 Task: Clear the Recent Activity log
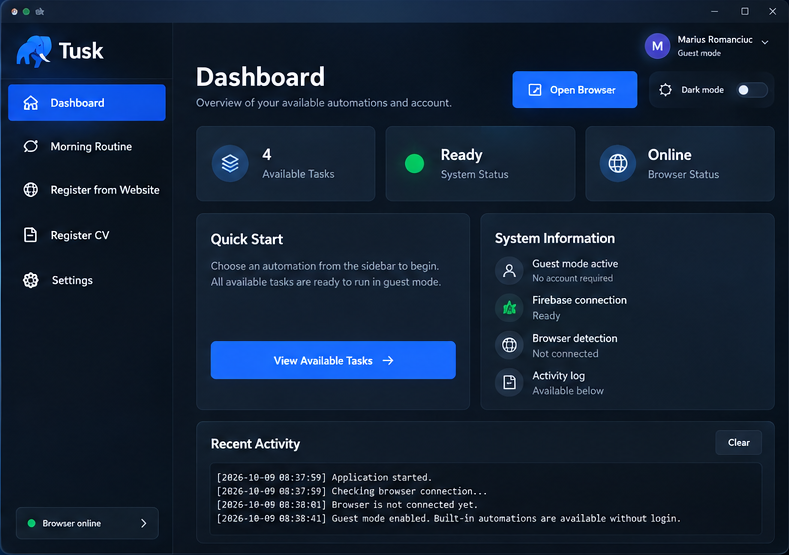(x=738, y=443)
